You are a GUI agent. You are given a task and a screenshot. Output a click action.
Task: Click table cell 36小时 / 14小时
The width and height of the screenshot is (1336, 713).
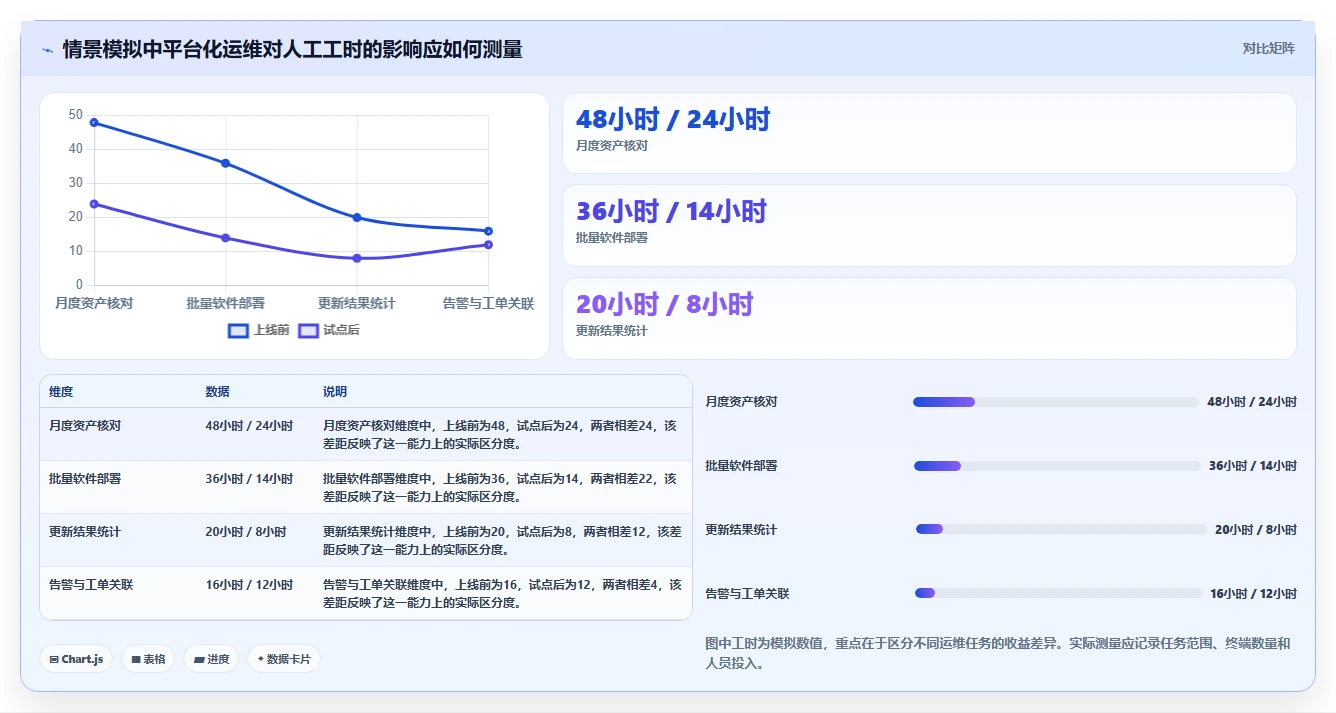[x=249, y=478]
